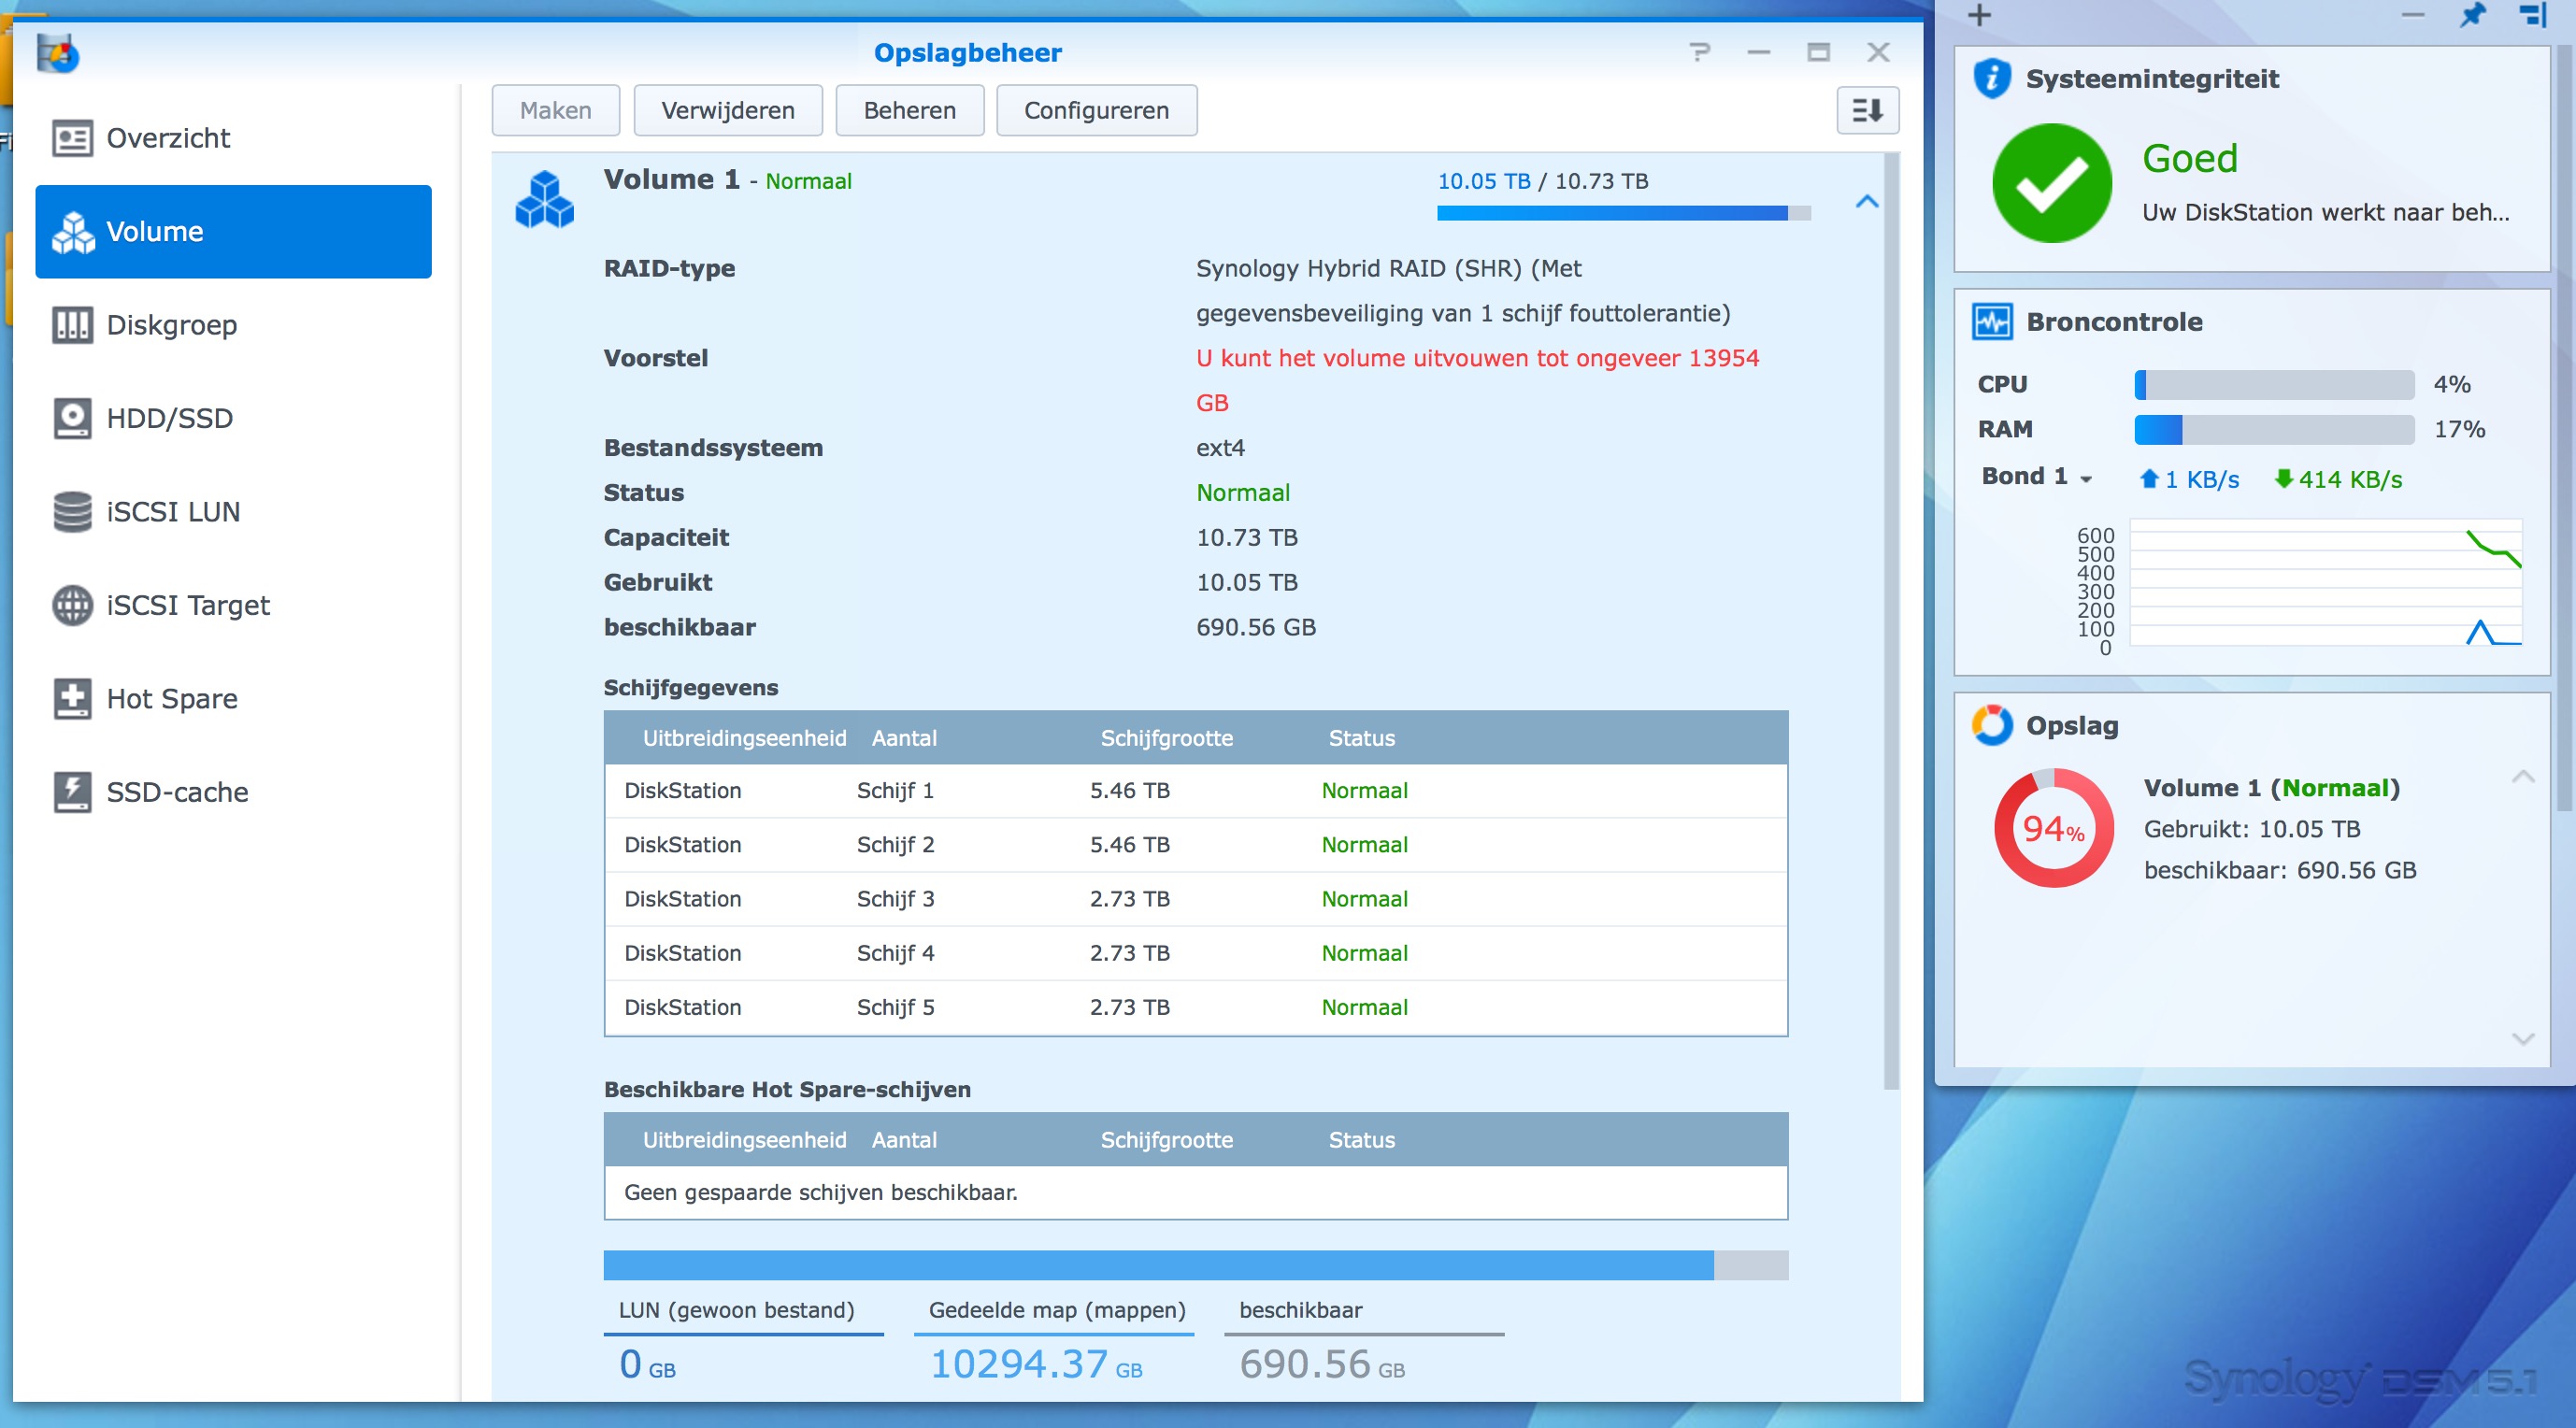Click Volume 1 usage progress bar
This screenshot has width=2576, height=1428.
tap(1623, 213)
